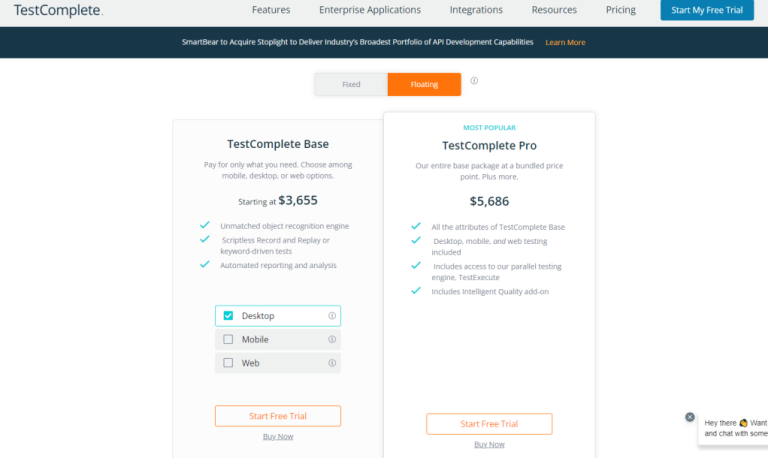Click the info icon in Desktop row

click(x=332, y=316)
